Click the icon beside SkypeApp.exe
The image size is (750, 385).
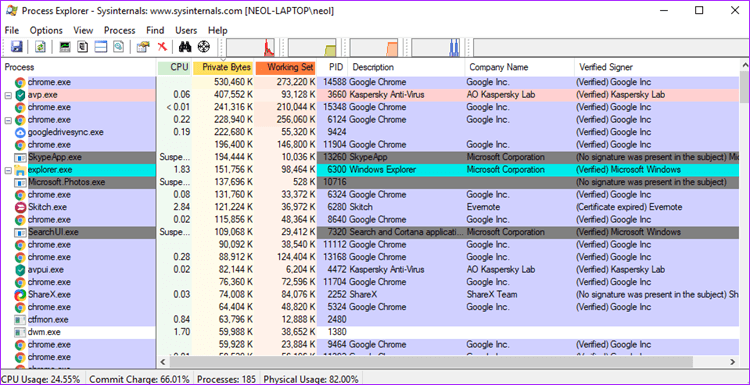click(x=20, y=157)
